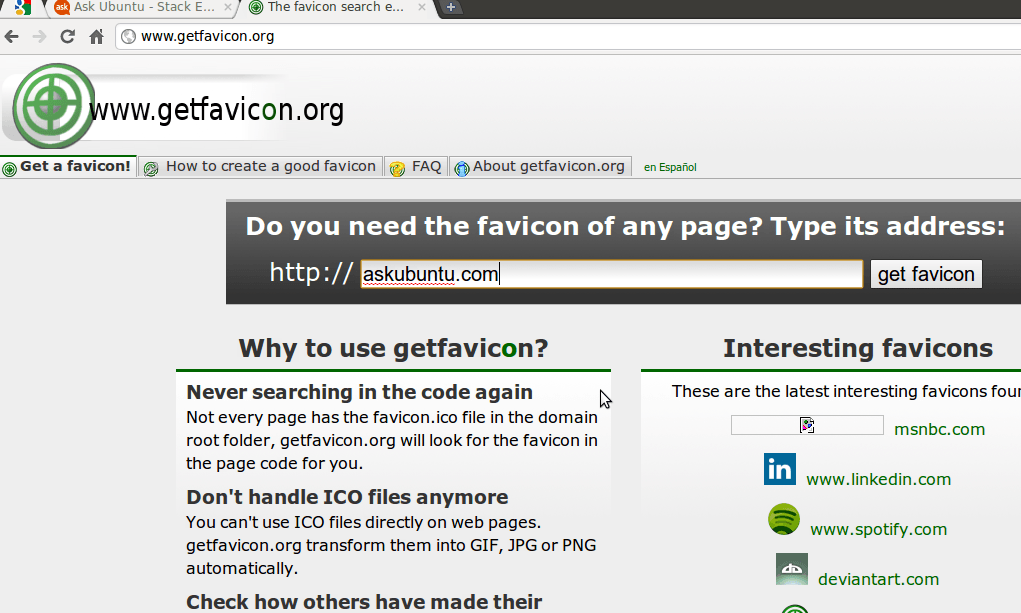1021x613 pixels.
Task: Focus the askubuntu.com address input field
Action: click(x=611, y=274)
